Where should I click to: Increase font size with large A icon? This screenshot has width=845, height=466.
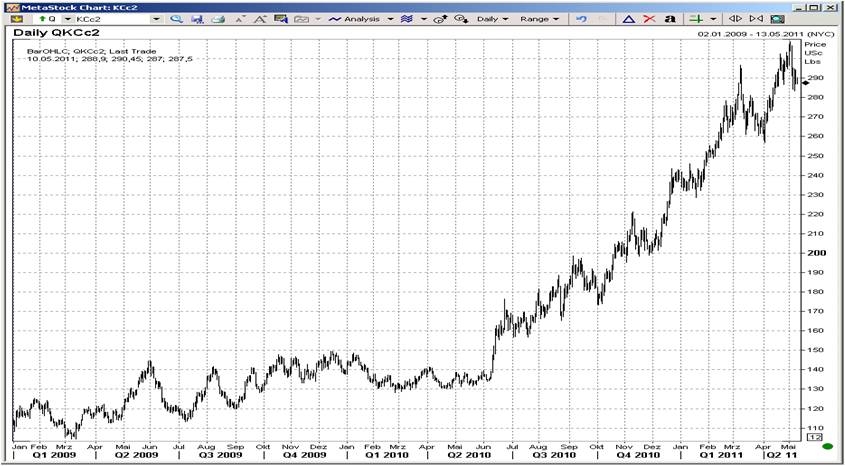click(x=259, y=19)
